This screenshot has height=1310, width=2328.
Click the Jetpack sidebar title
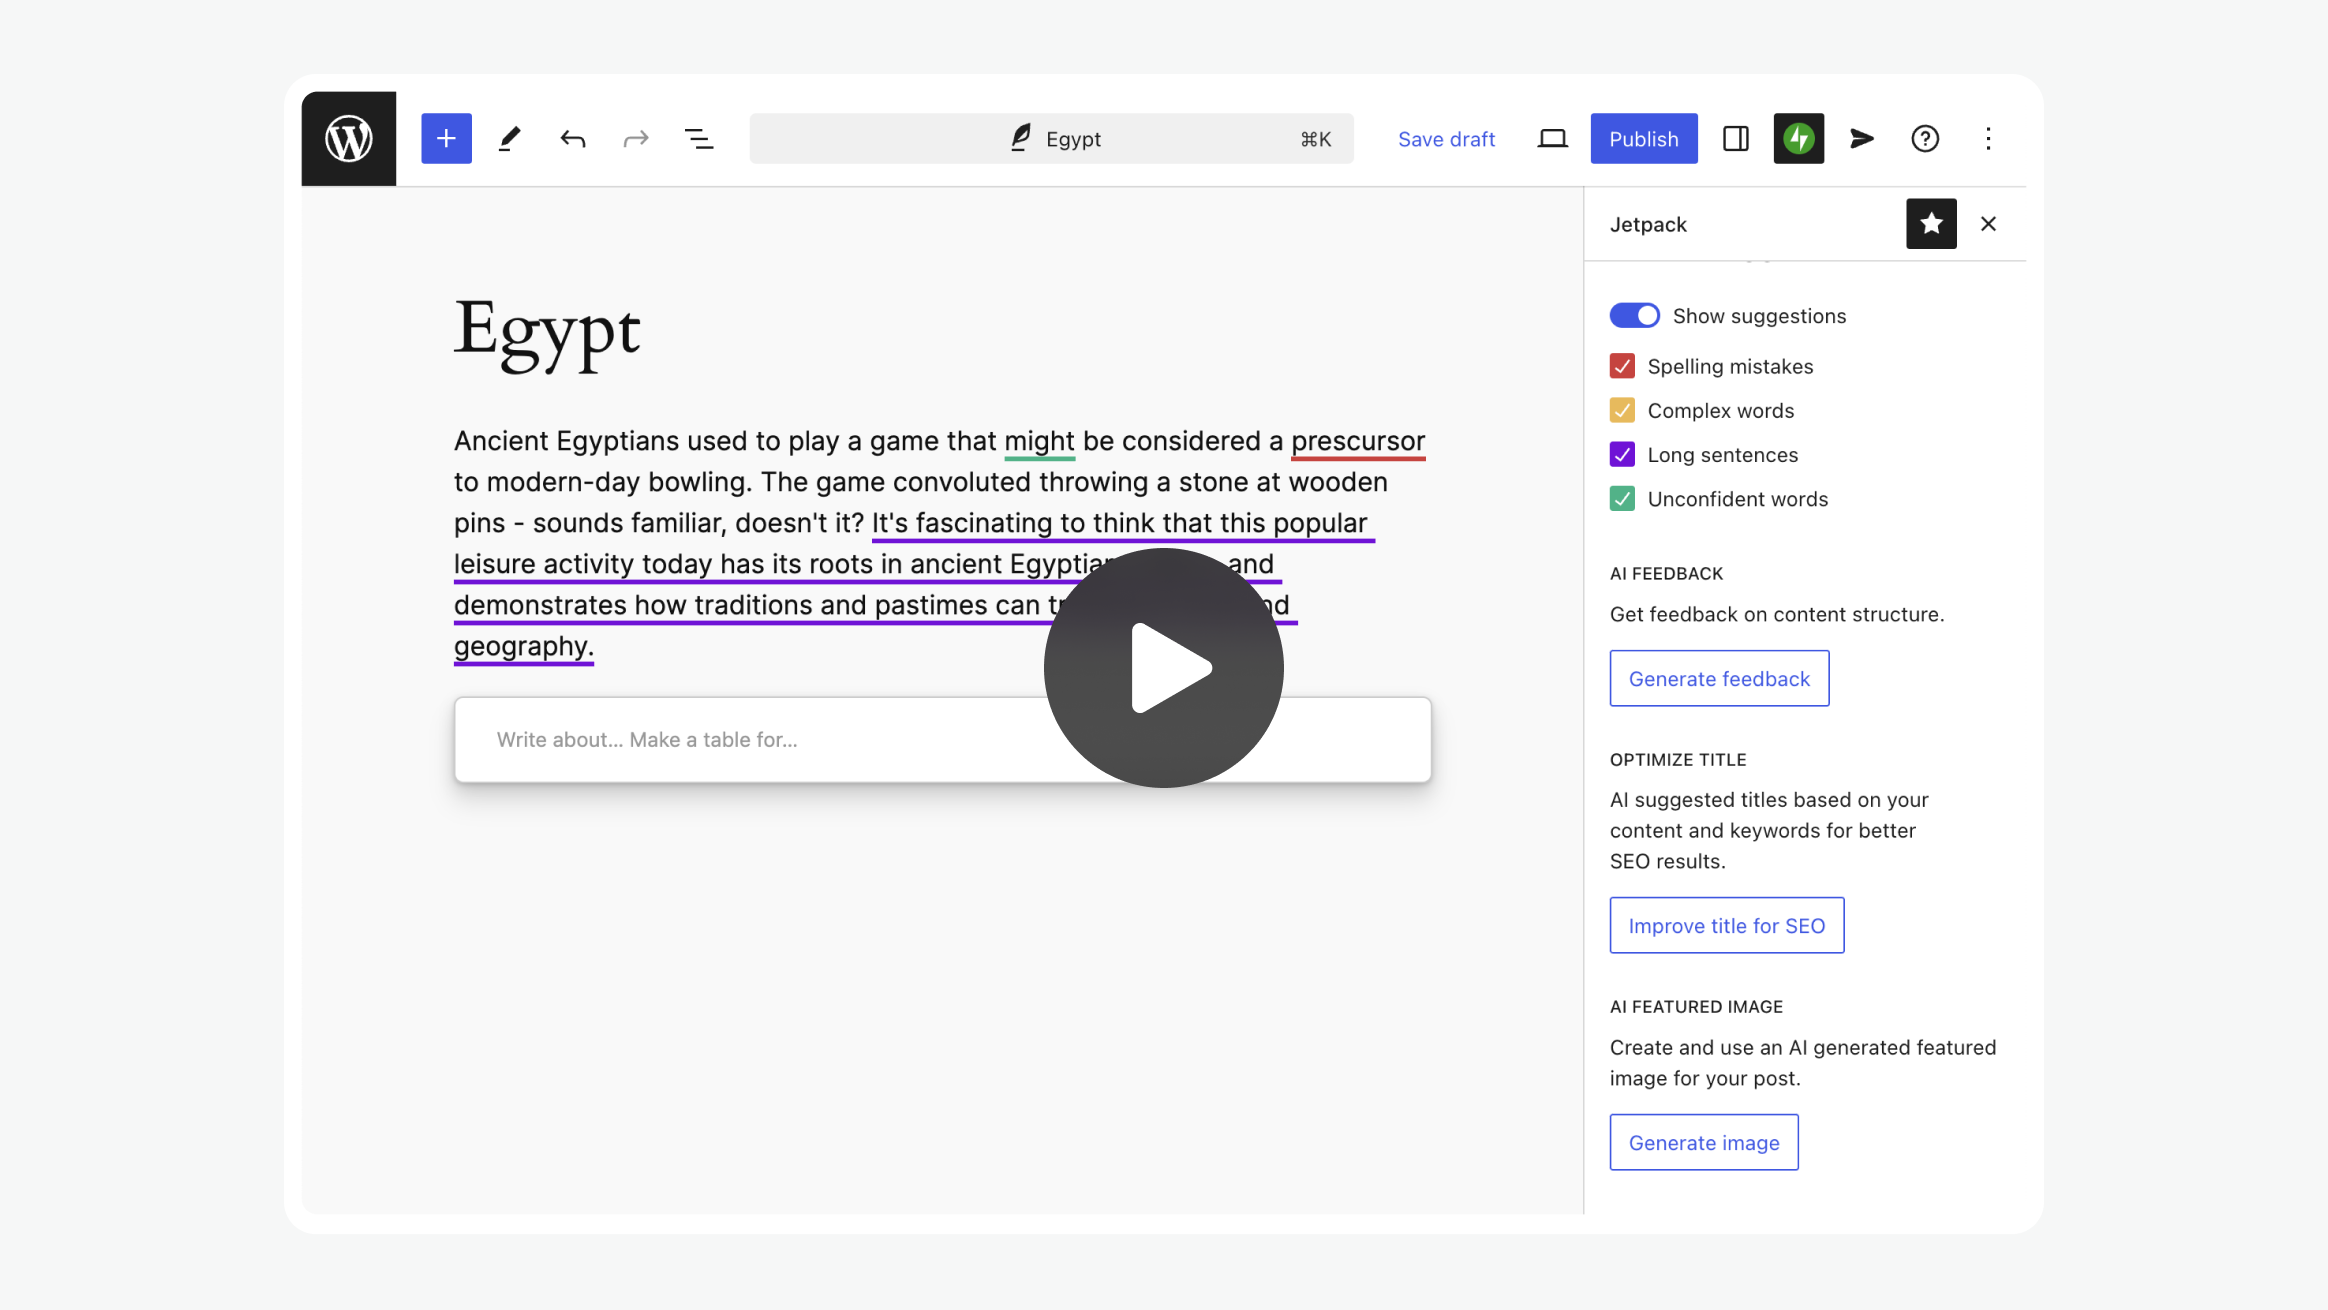pos(1648,224)
